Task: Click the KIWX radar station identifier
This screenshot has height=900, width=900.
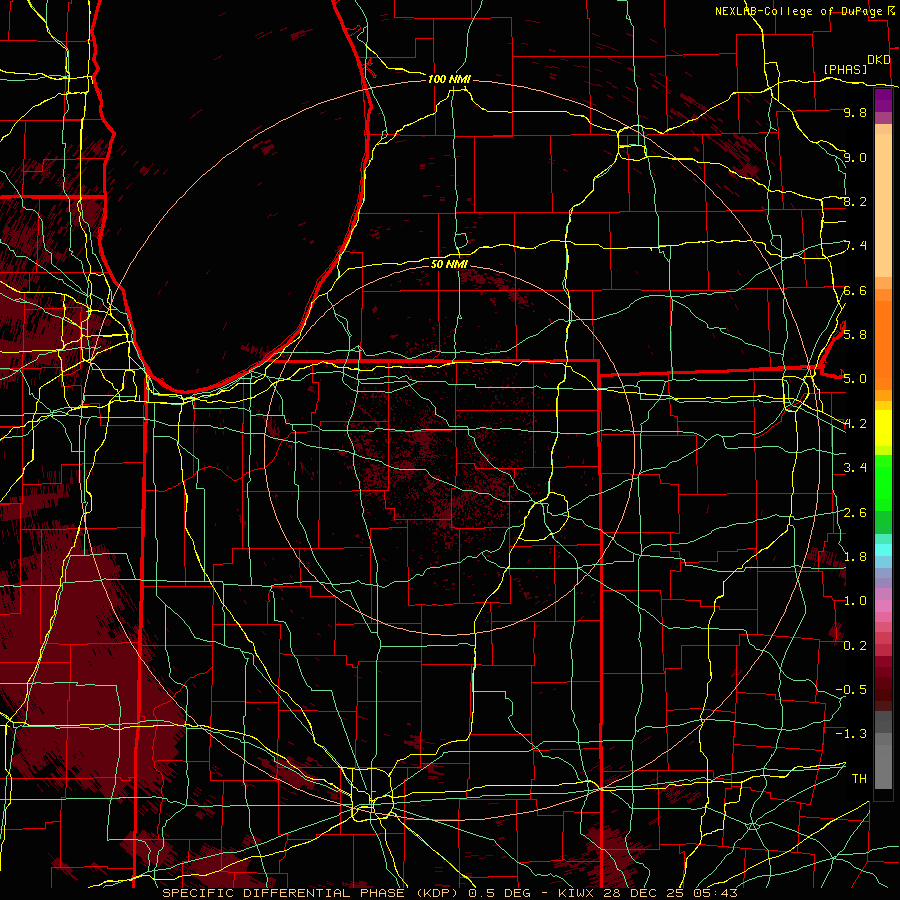Action: pyautogui.click(x=576, y=893)
